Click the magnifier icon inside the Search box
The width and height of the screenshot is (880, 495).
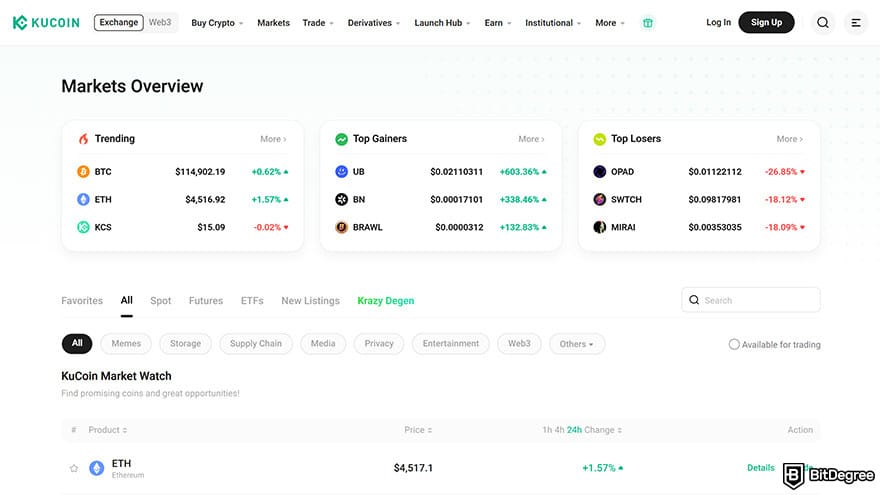coord(694,300)
